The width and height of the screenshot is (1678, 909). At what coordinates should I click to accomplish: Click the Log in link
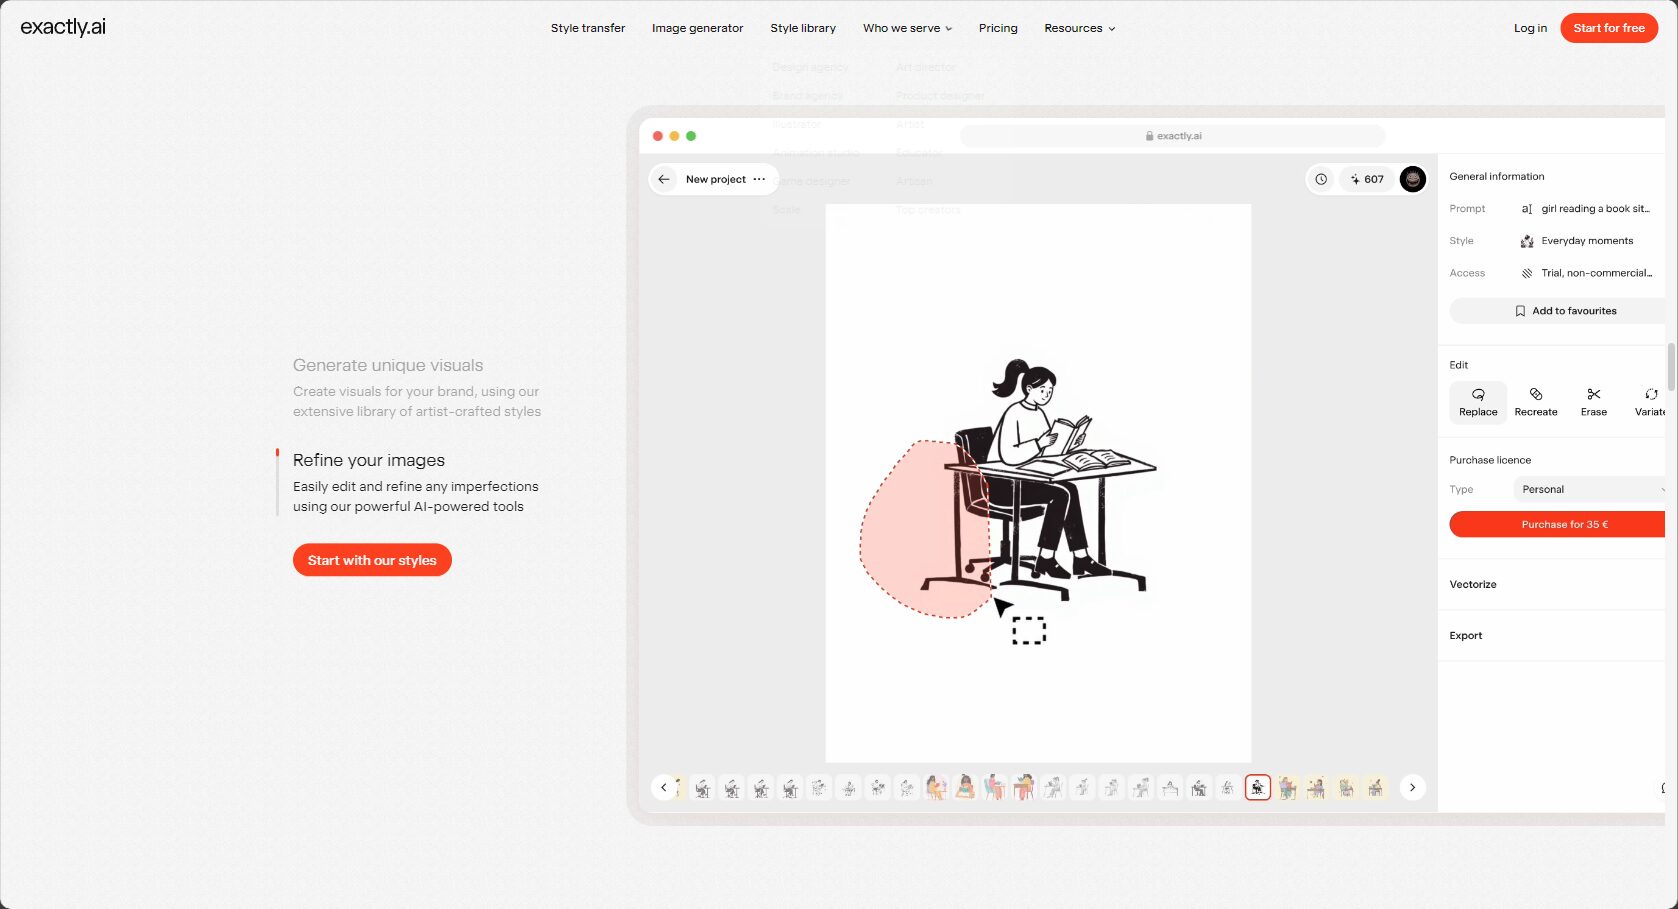(x=1530, y=28)
